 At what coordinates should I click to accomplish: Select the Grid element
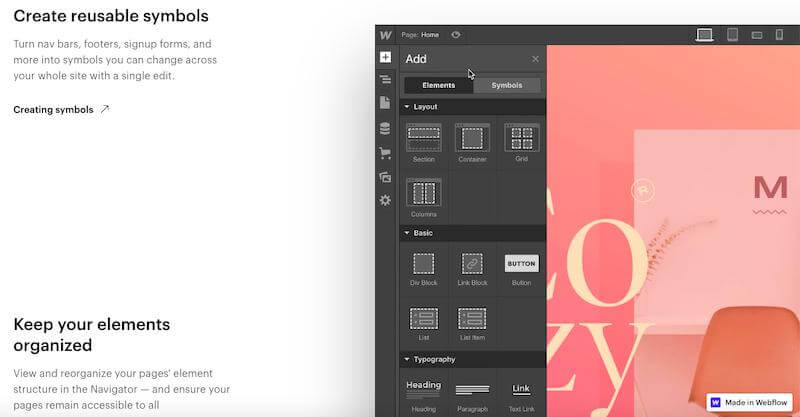pos(521,142)
